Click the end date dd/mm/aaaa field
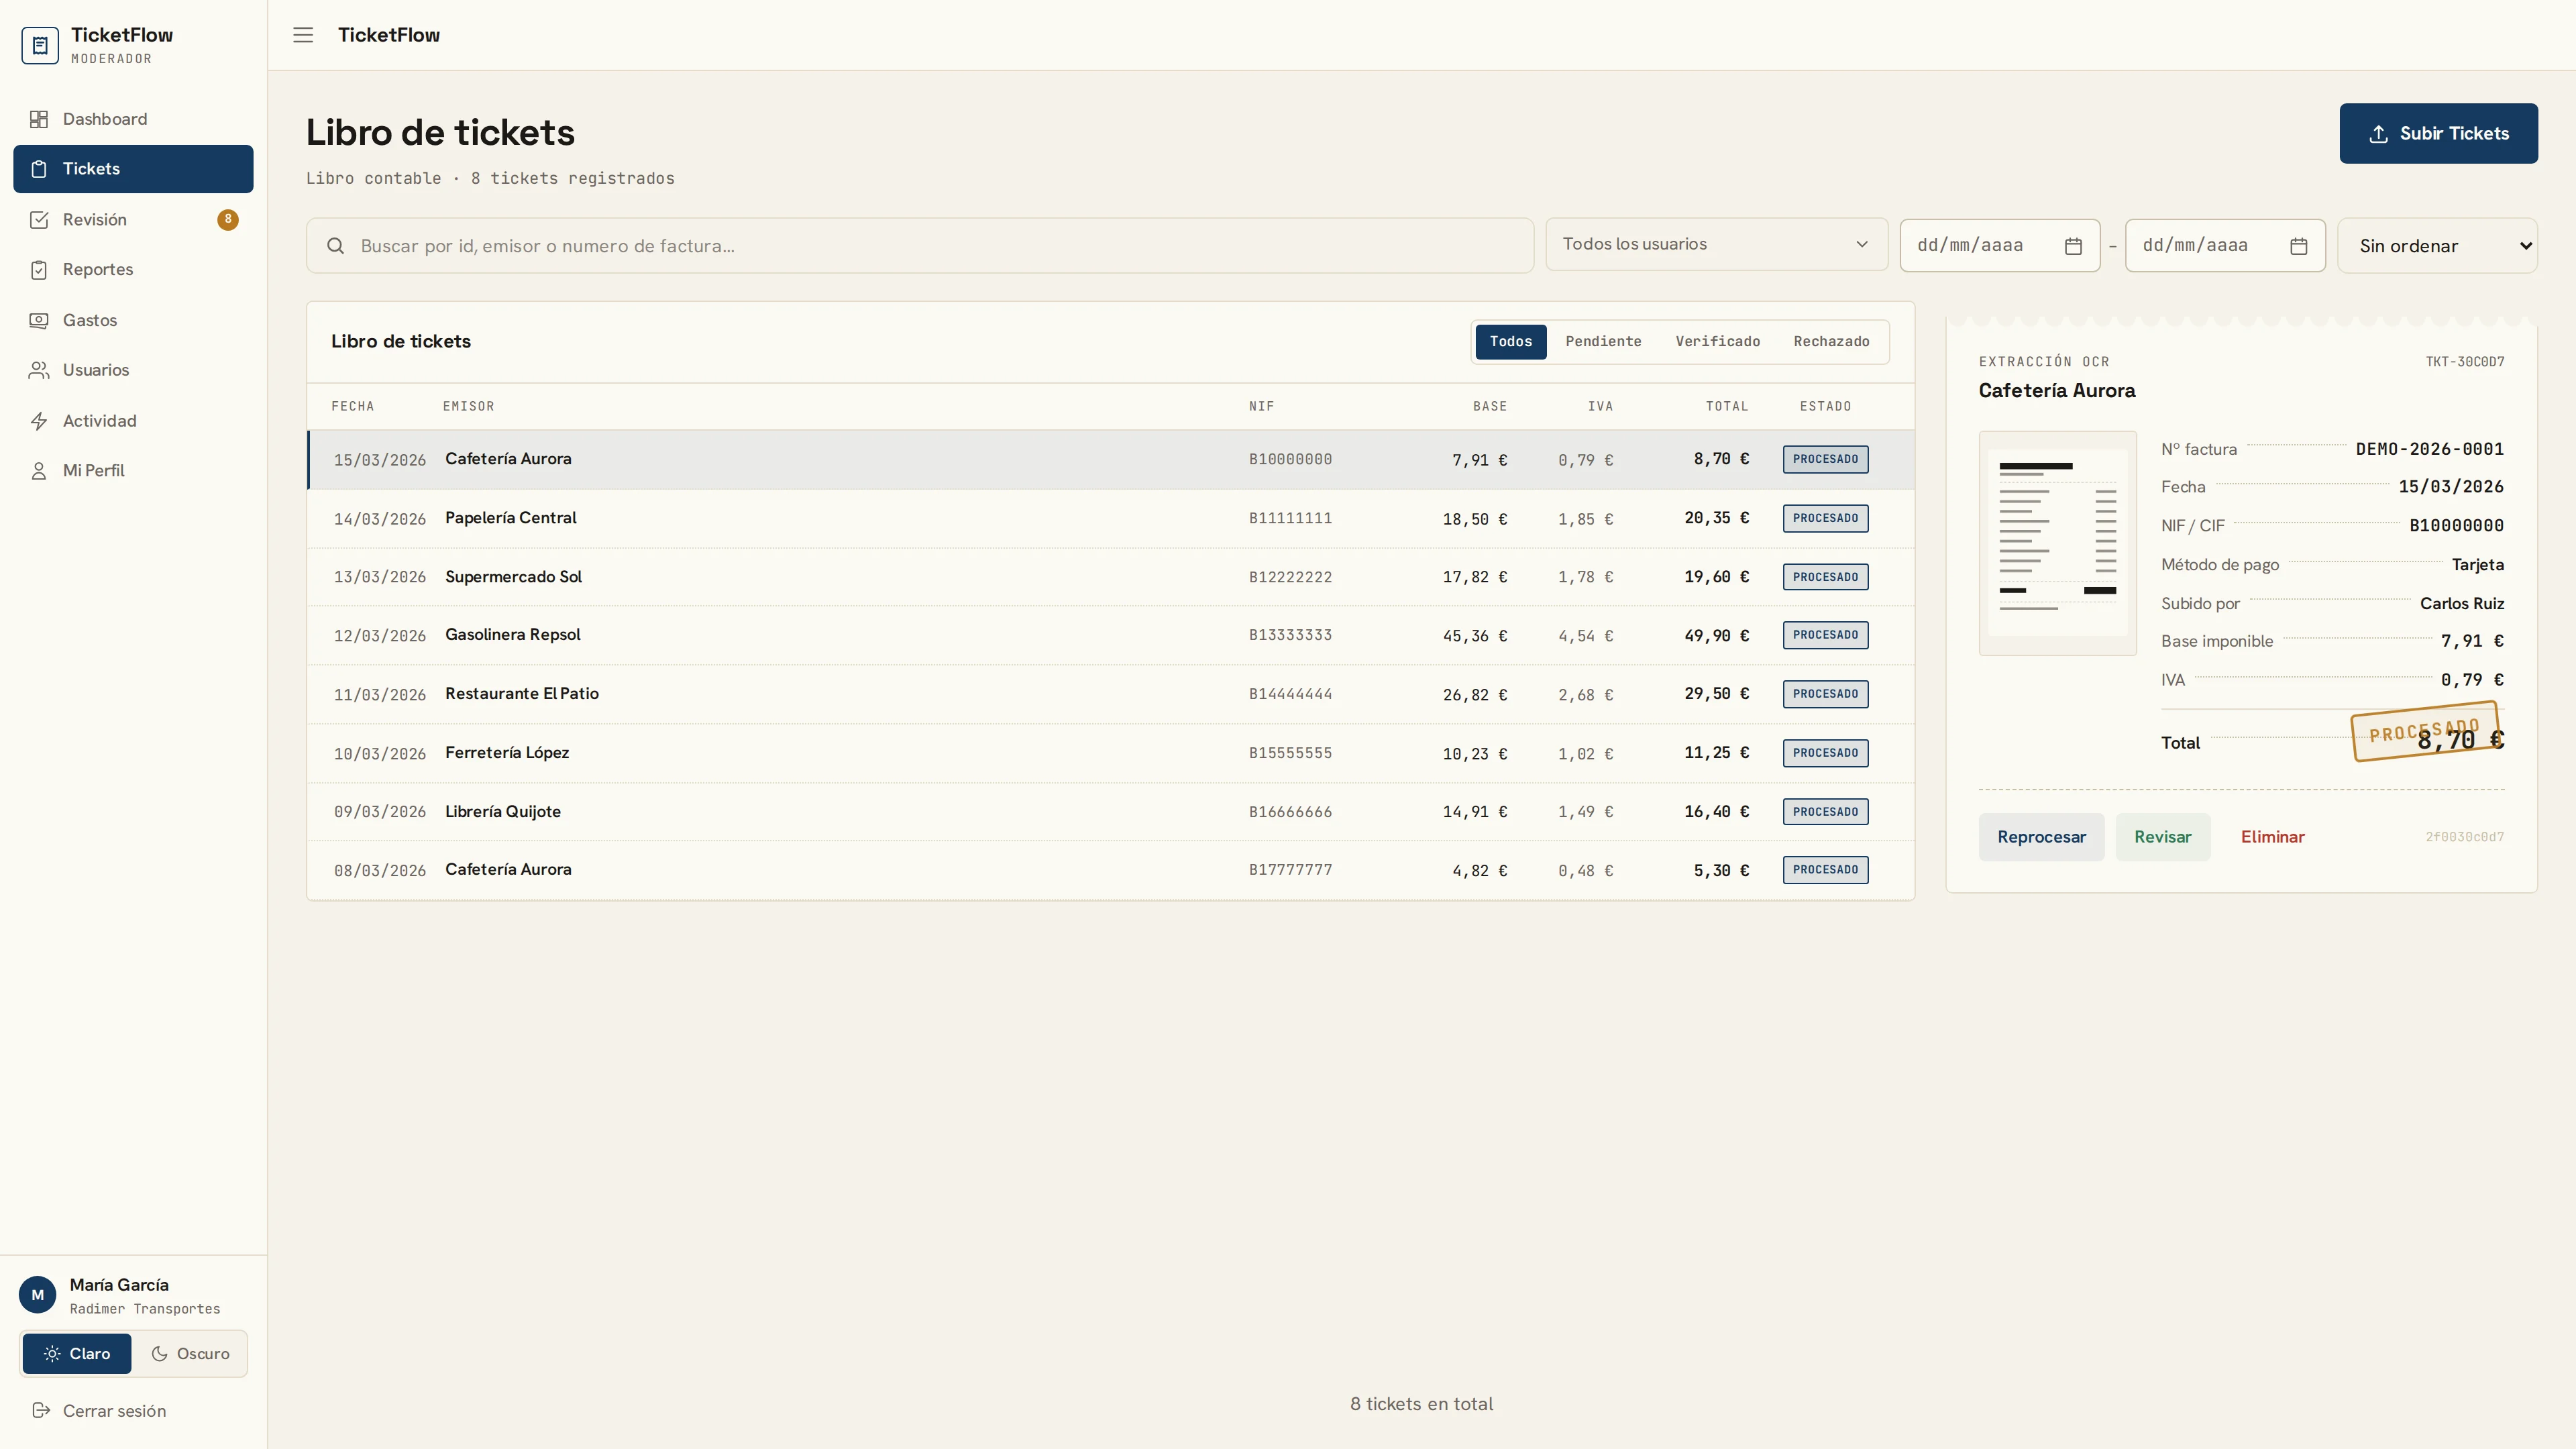This screenshot has width=2576, height=1449. coord(2225,246)
